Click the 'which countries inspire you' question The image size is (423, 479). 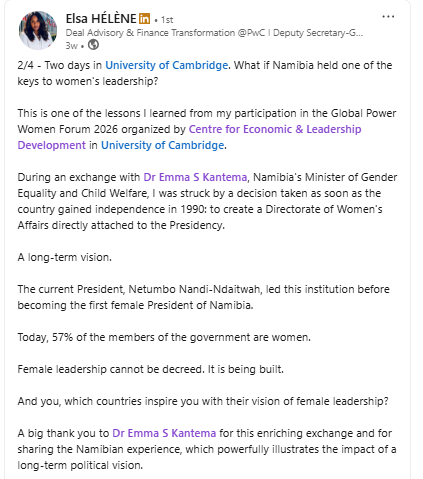click(203, 401)
